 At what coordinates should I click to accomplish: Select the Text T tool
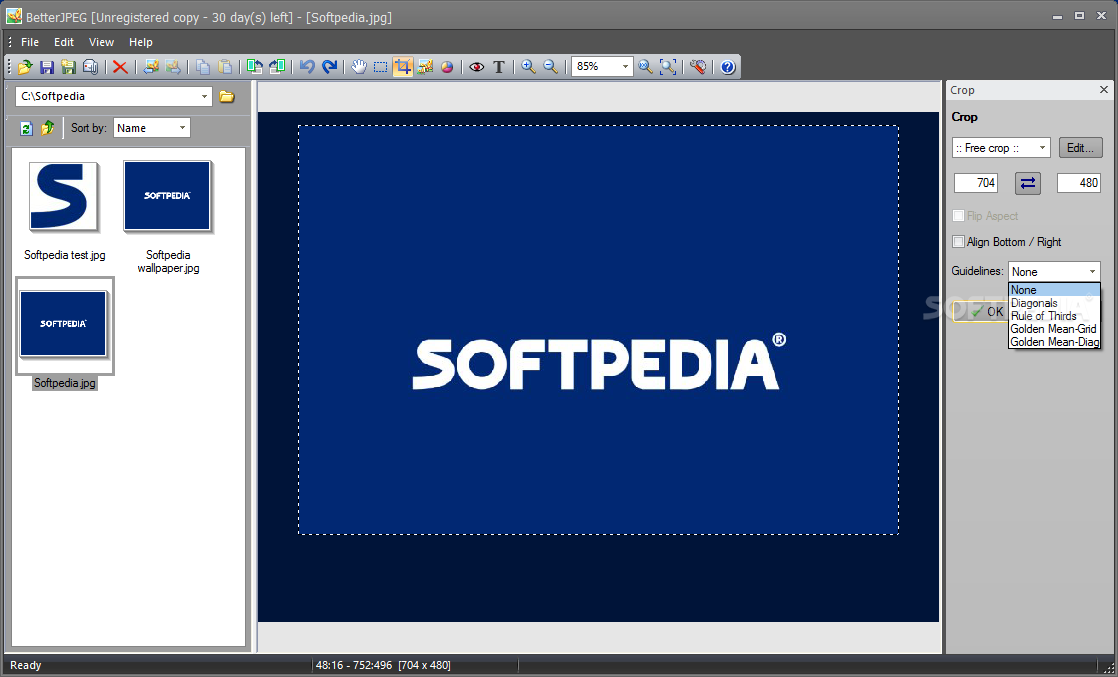[499, 67]
